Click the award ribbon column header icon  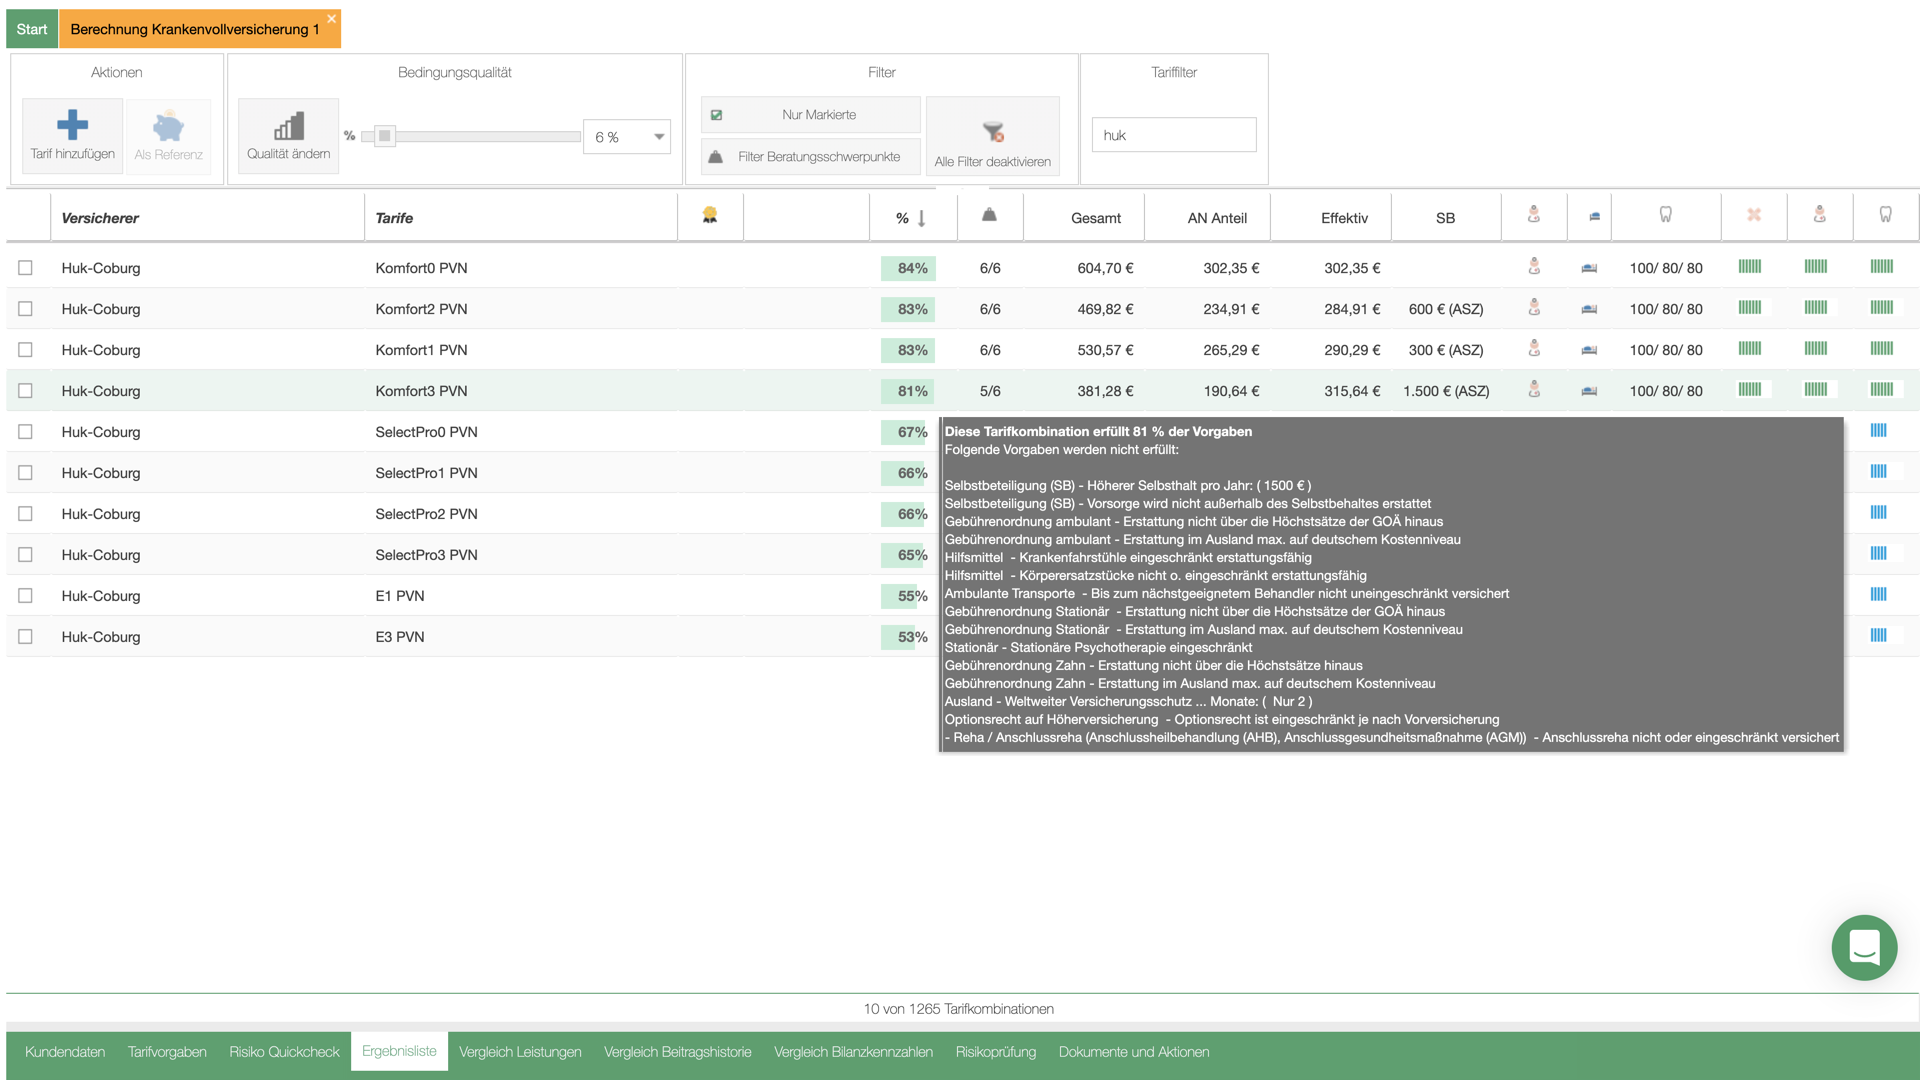(710, 215)
